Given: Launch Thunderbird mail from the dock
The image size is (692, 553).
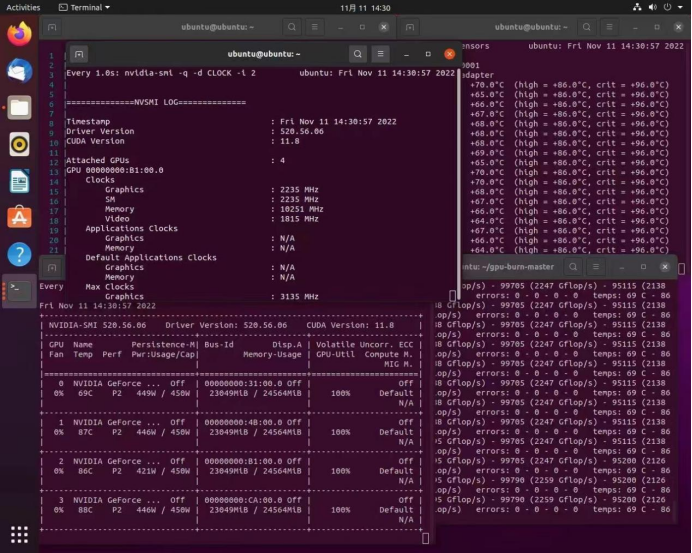Looking at the screenshot, I should coord(19,71).
